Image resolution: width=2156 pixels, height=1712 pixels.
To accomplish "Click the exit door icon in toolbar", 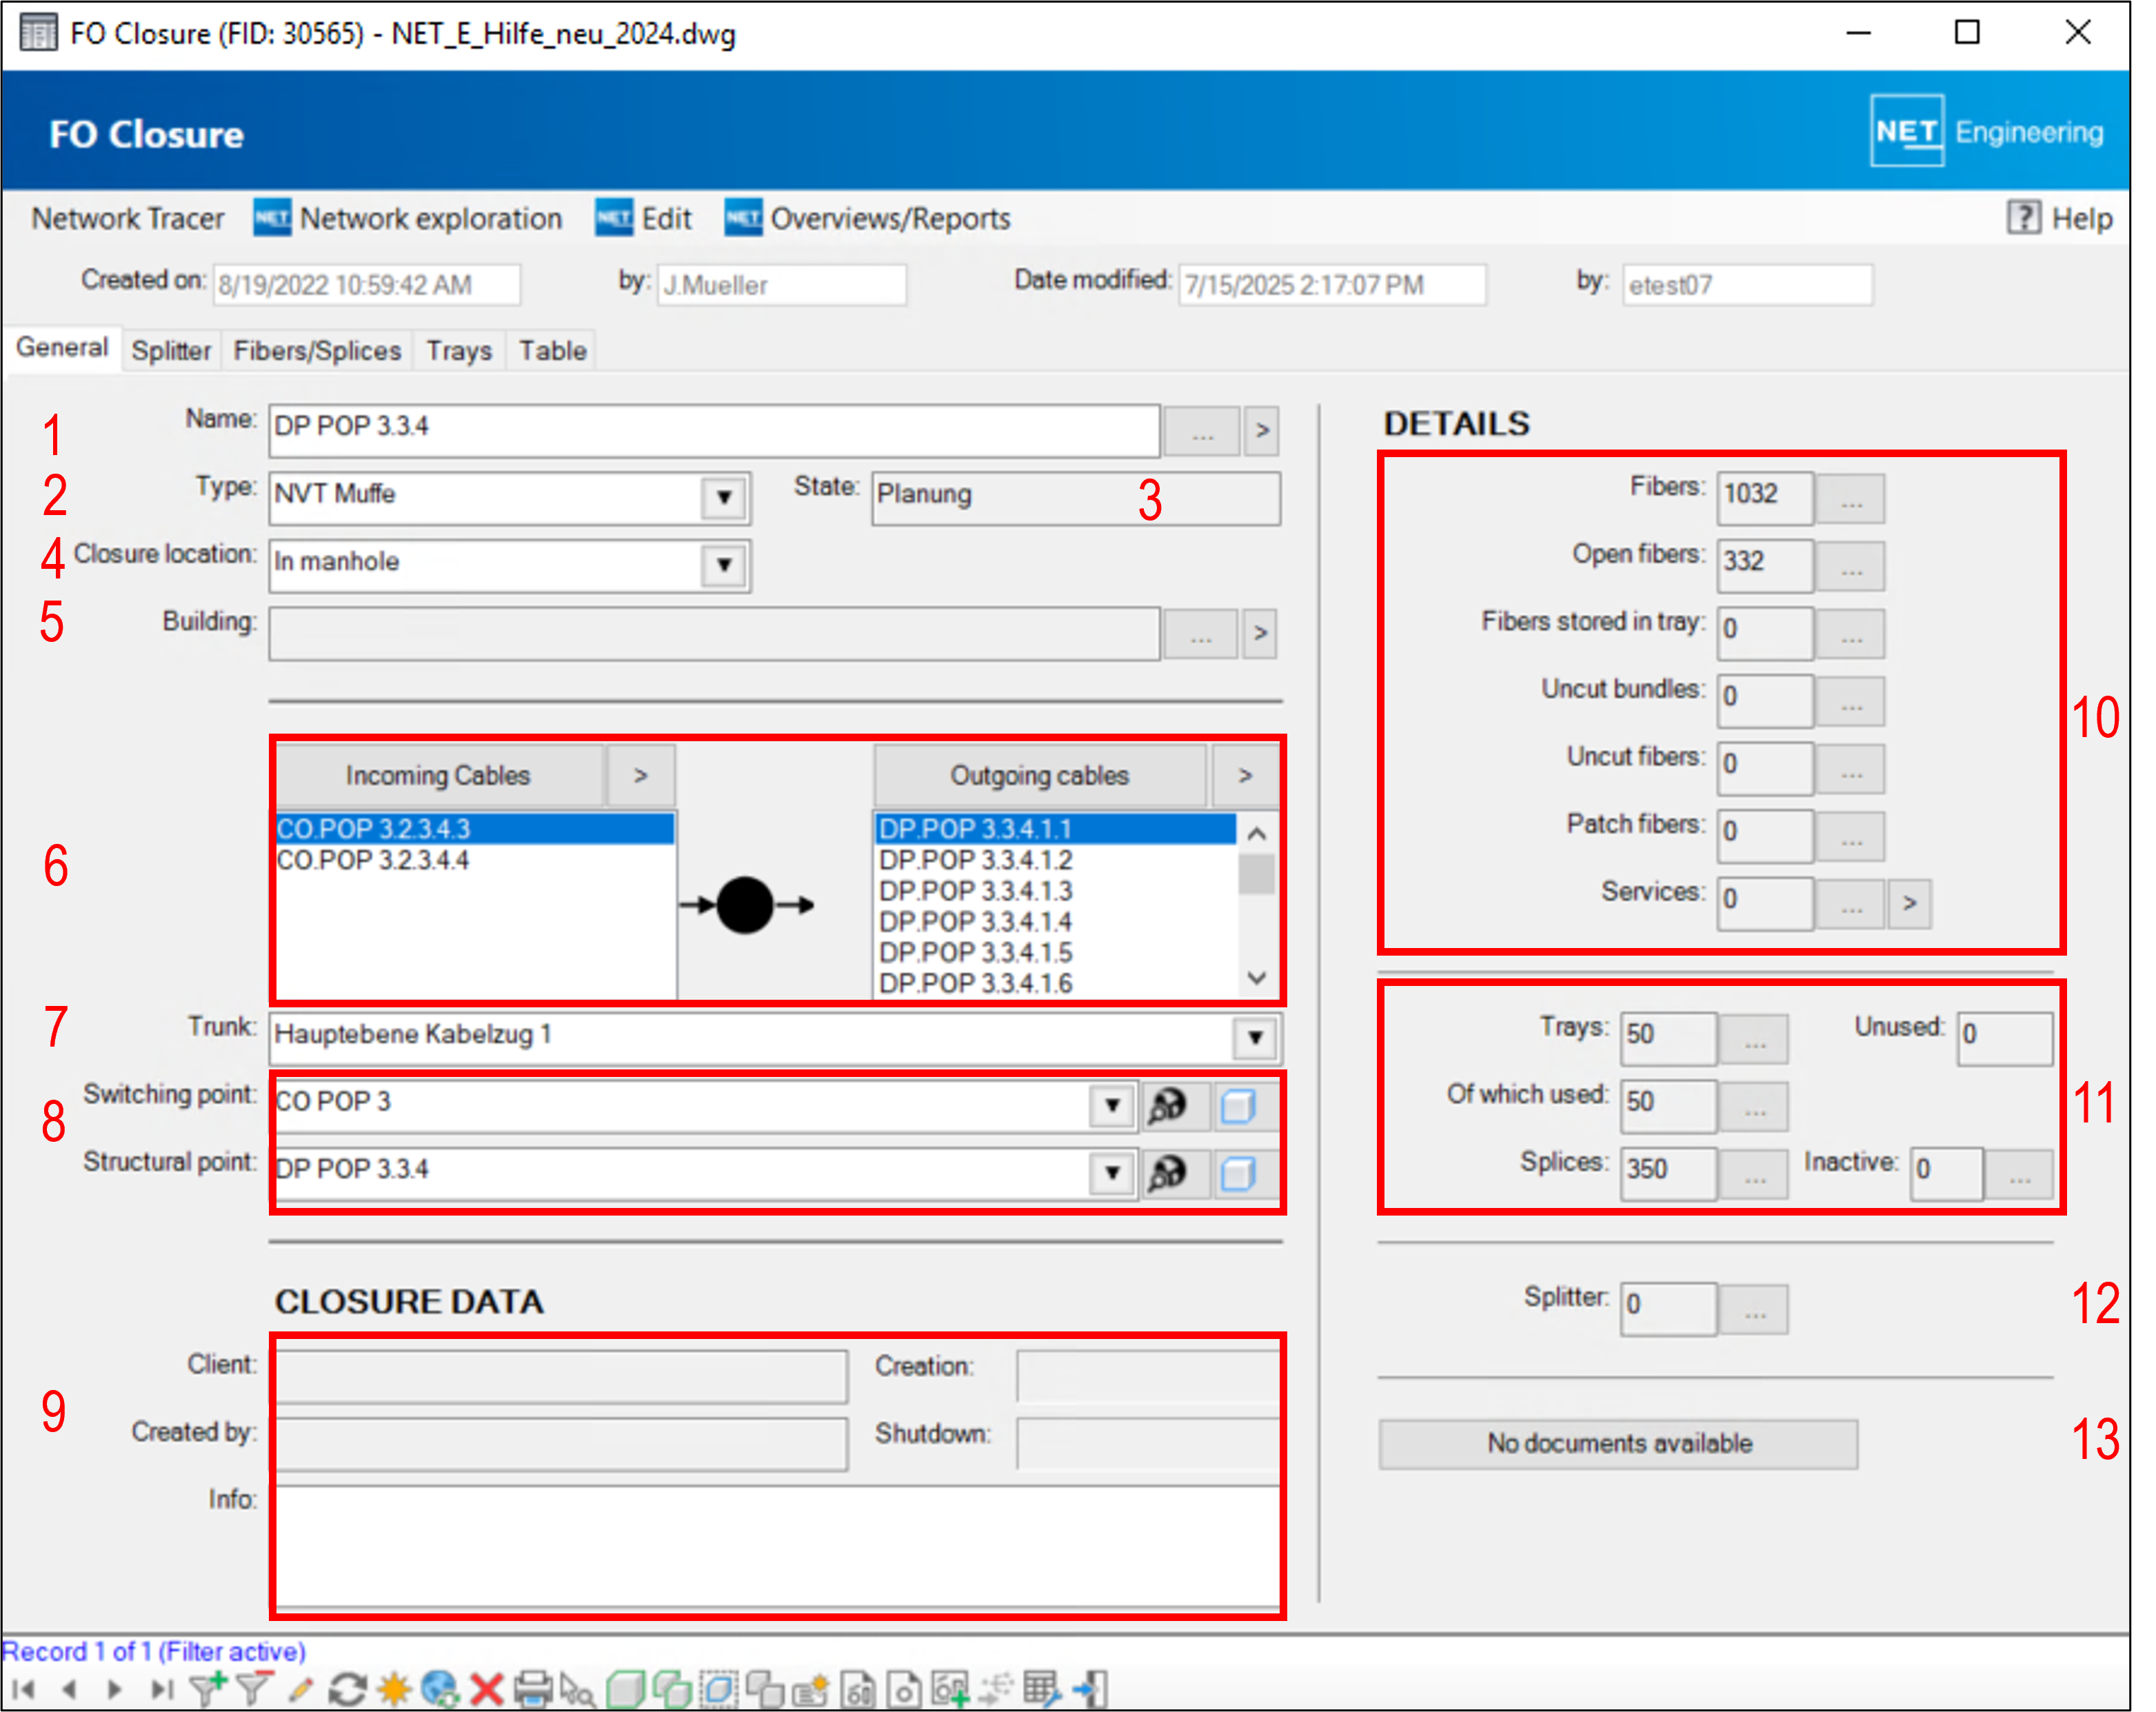I will [1090, 1689].
